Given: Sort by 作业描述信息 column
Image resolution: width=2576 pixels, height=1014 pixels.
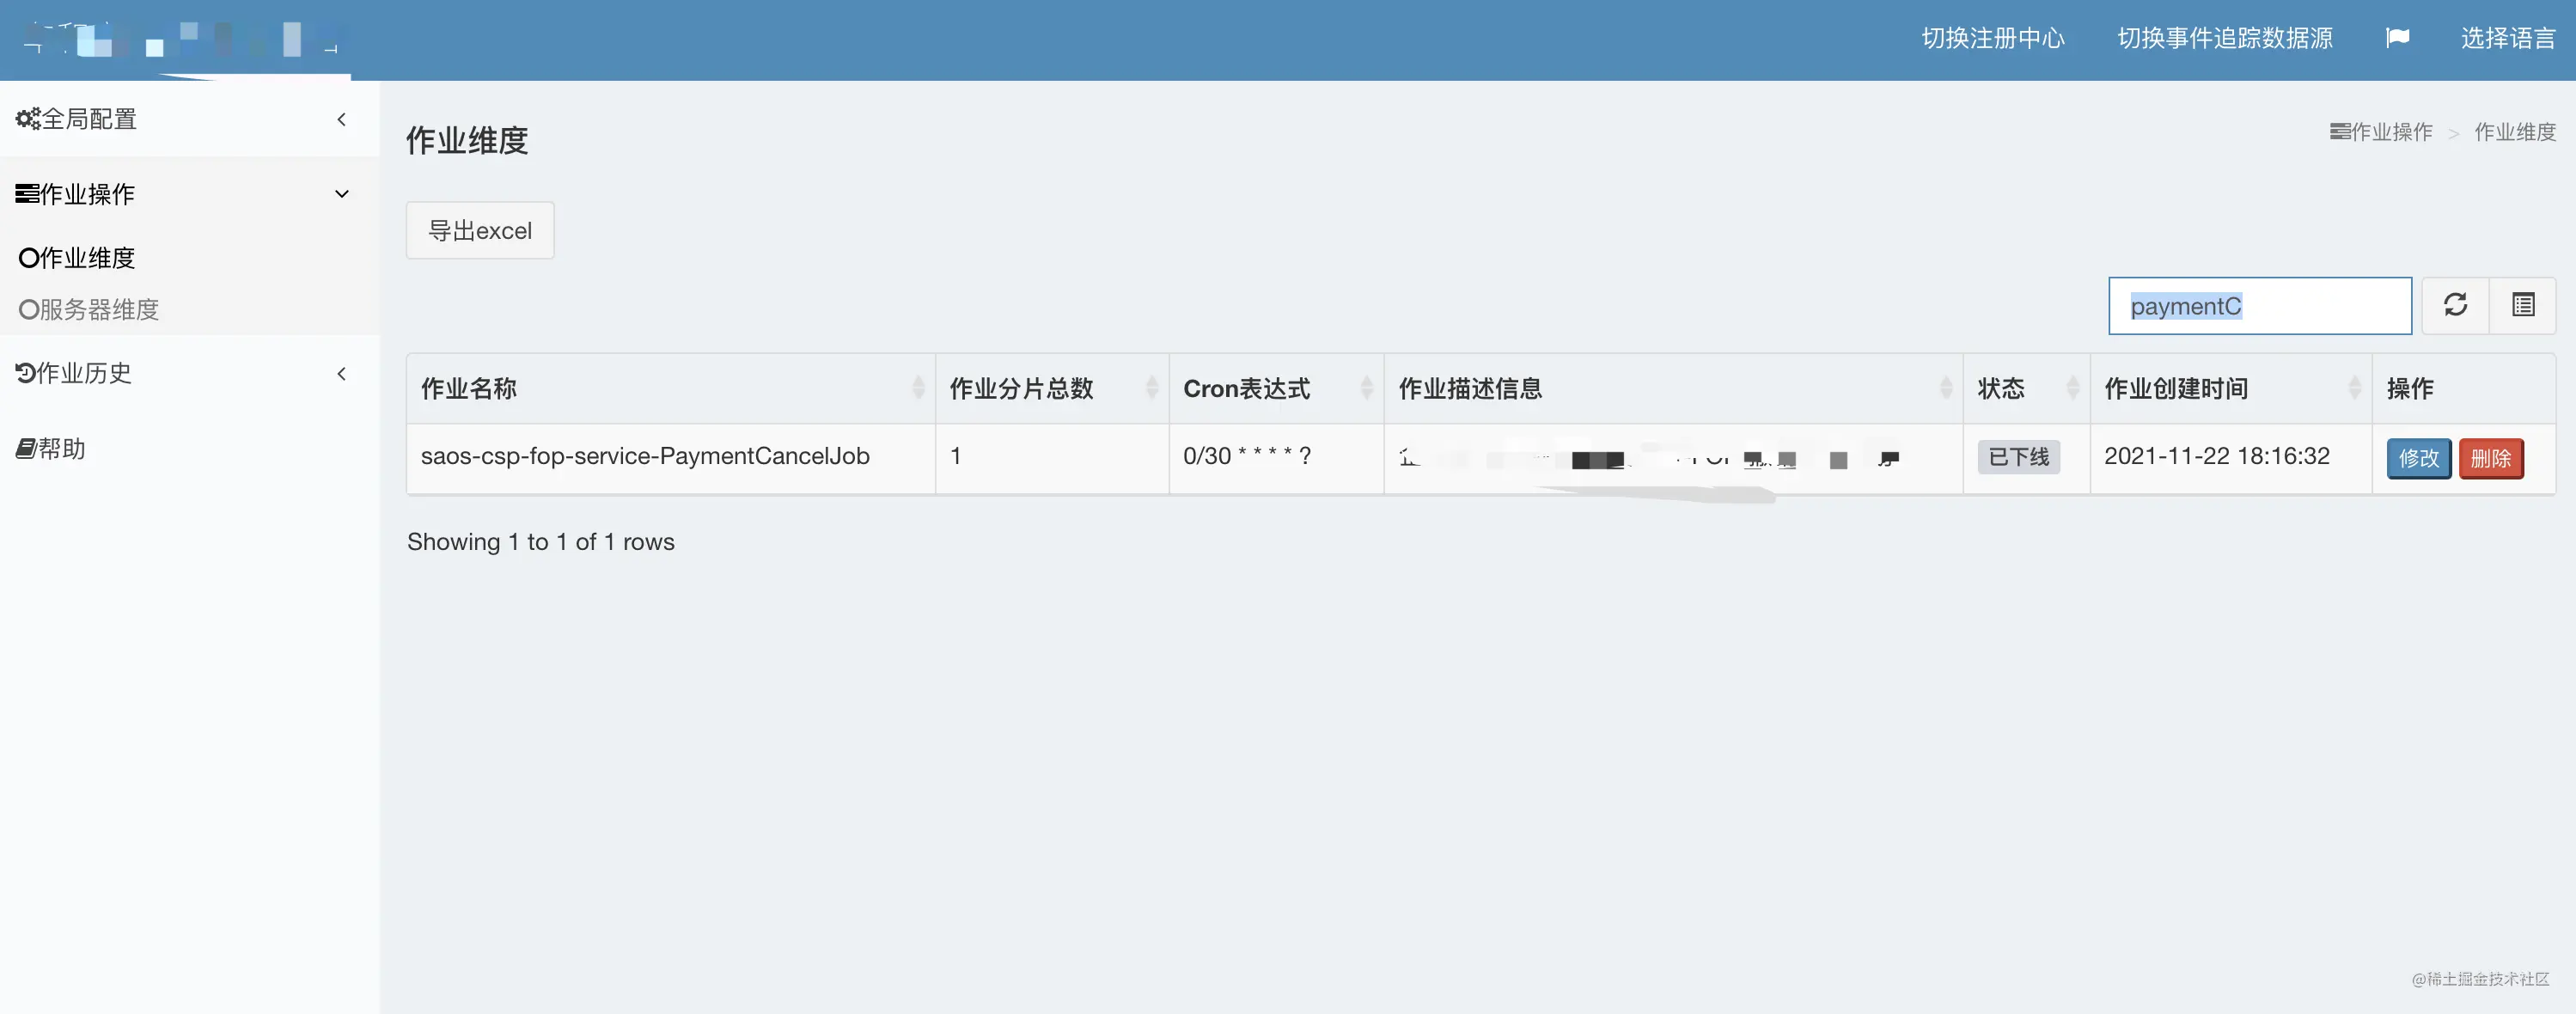Looking at the screenshot, I should click(1673, 388).
